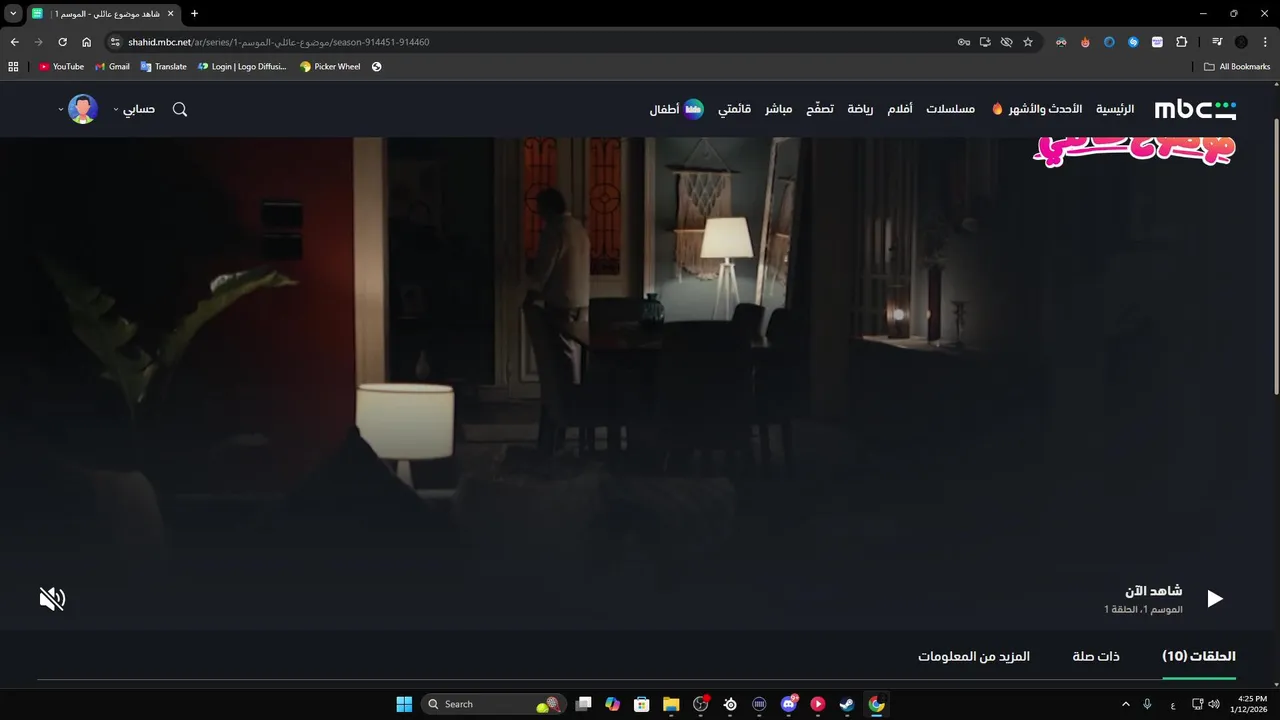1280x720 pixels.
Task: Open the Chrome profile avatar
Action: 1241,42
